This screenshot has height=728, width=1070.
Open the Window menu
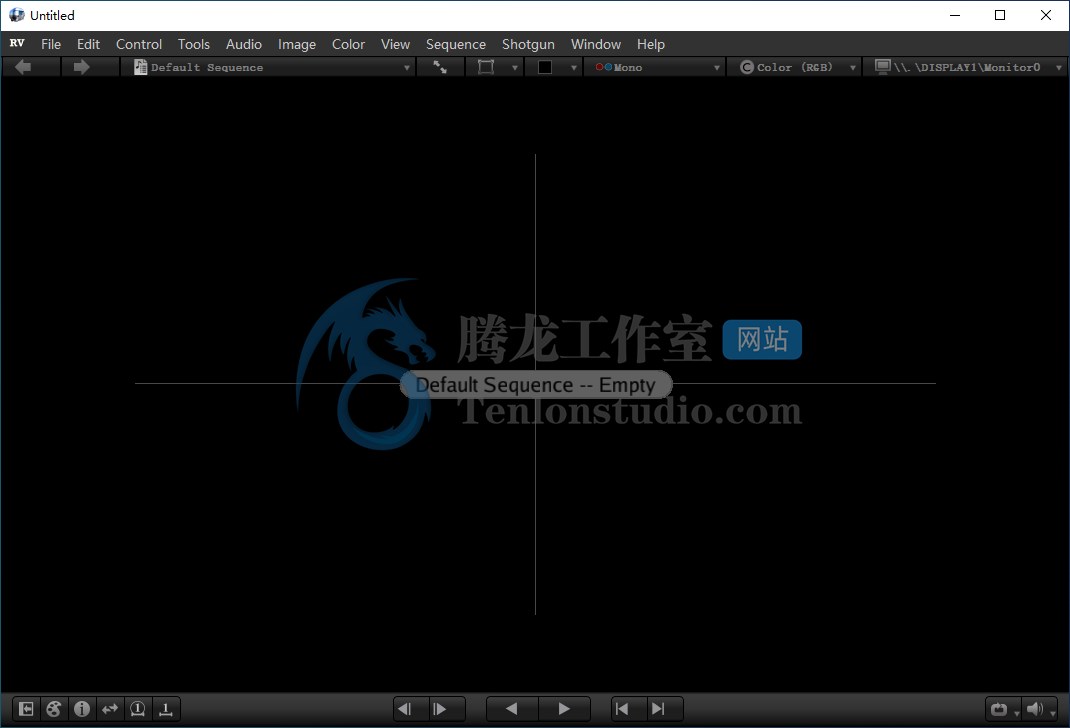pos(596,44)
